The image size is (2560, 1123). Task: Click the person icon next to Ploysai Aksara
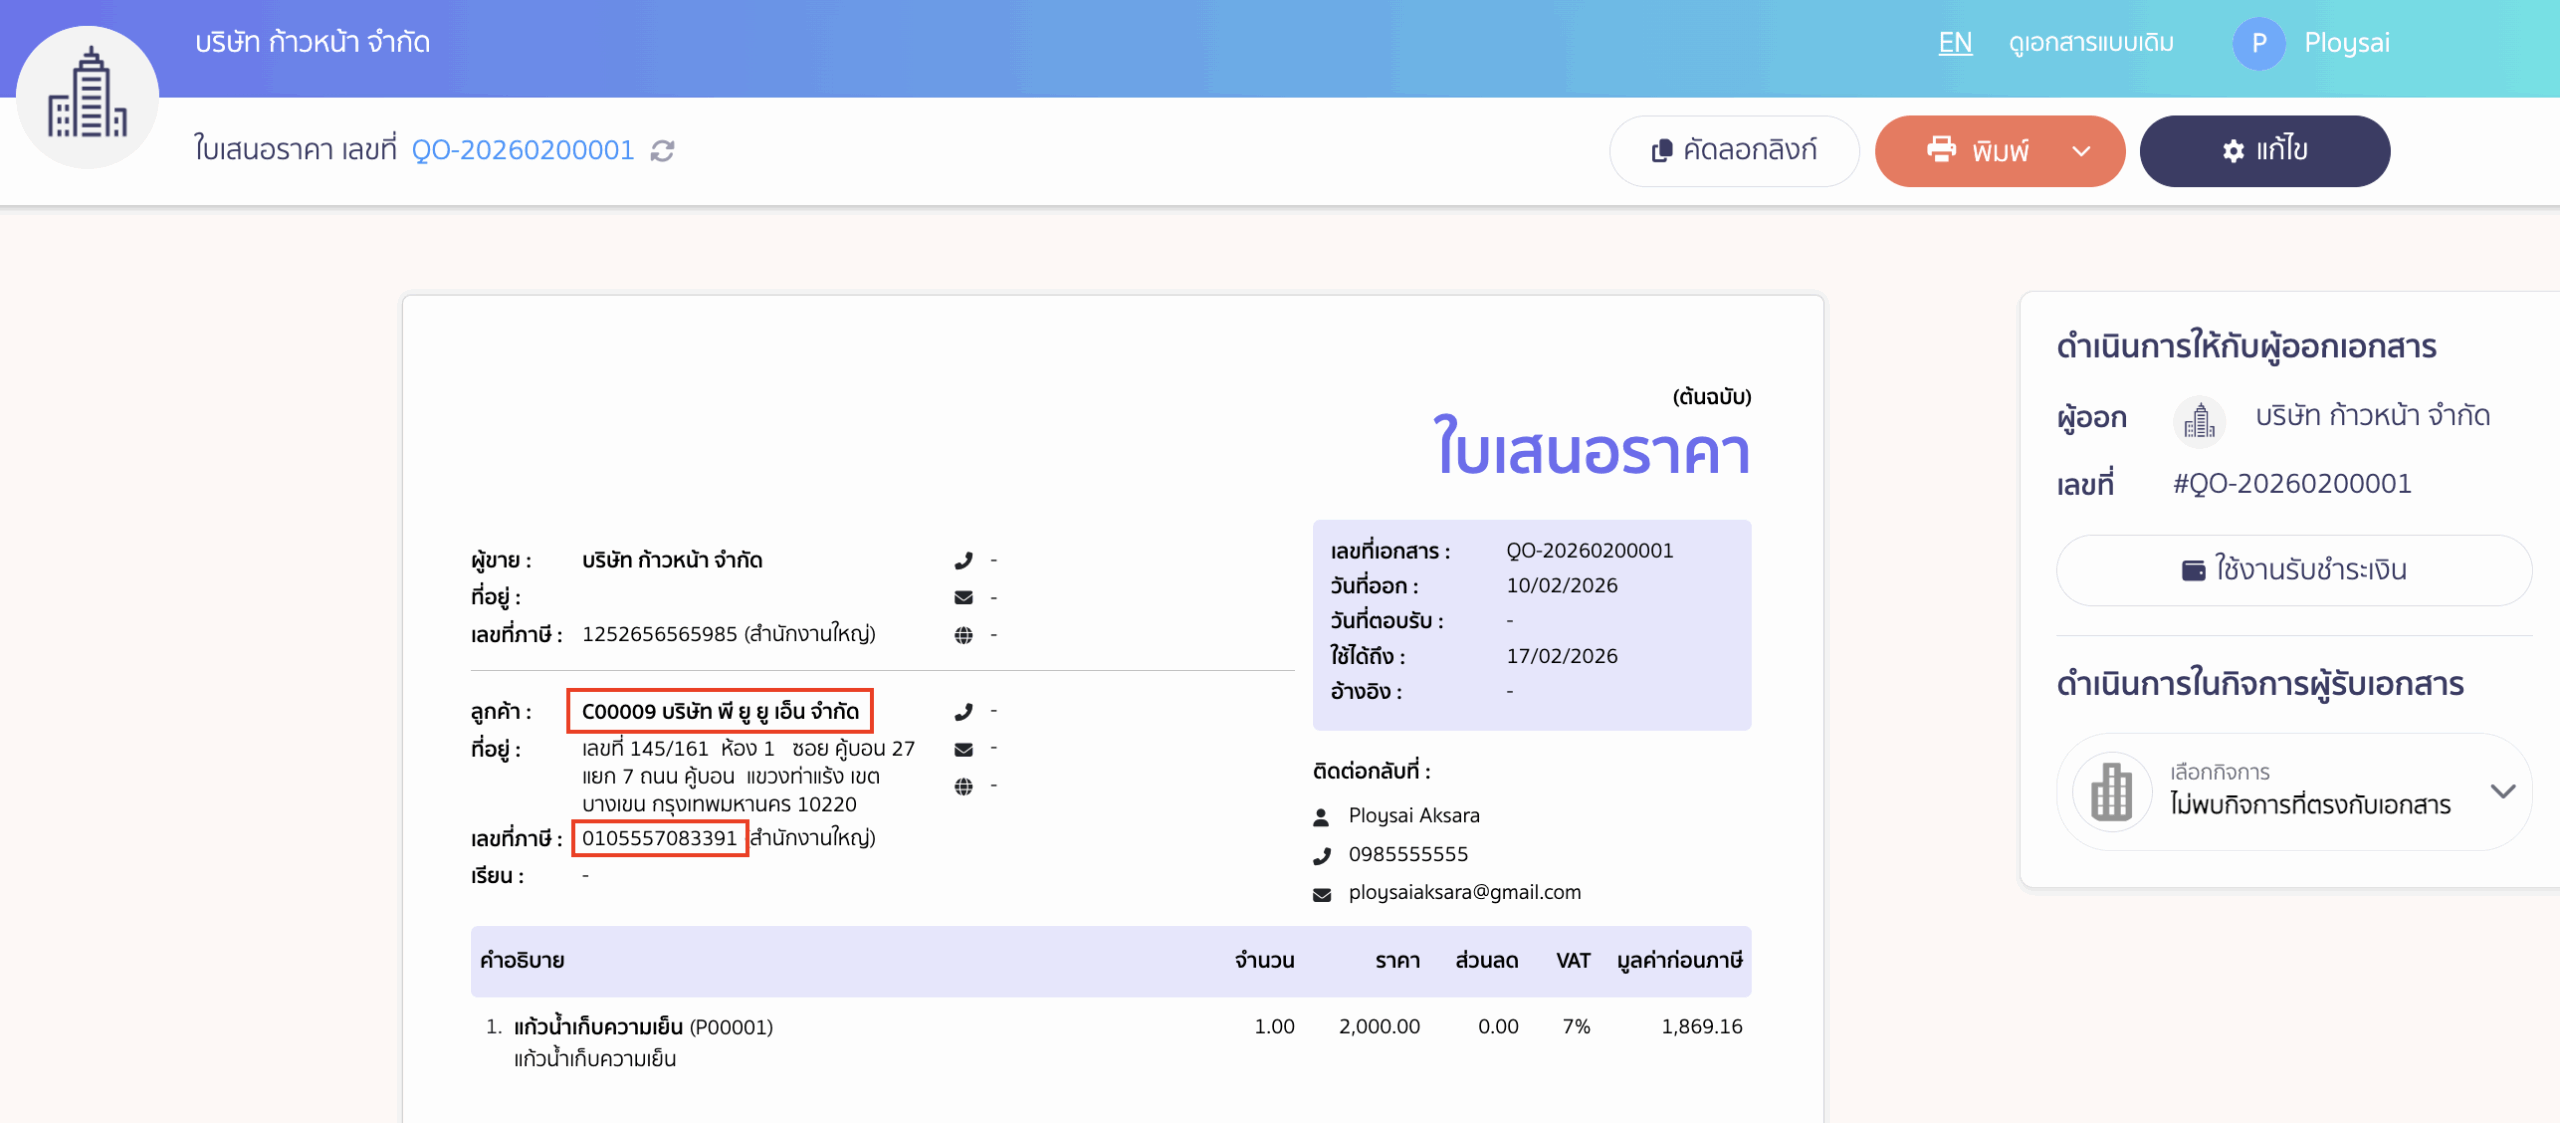tap(1321, 817)
